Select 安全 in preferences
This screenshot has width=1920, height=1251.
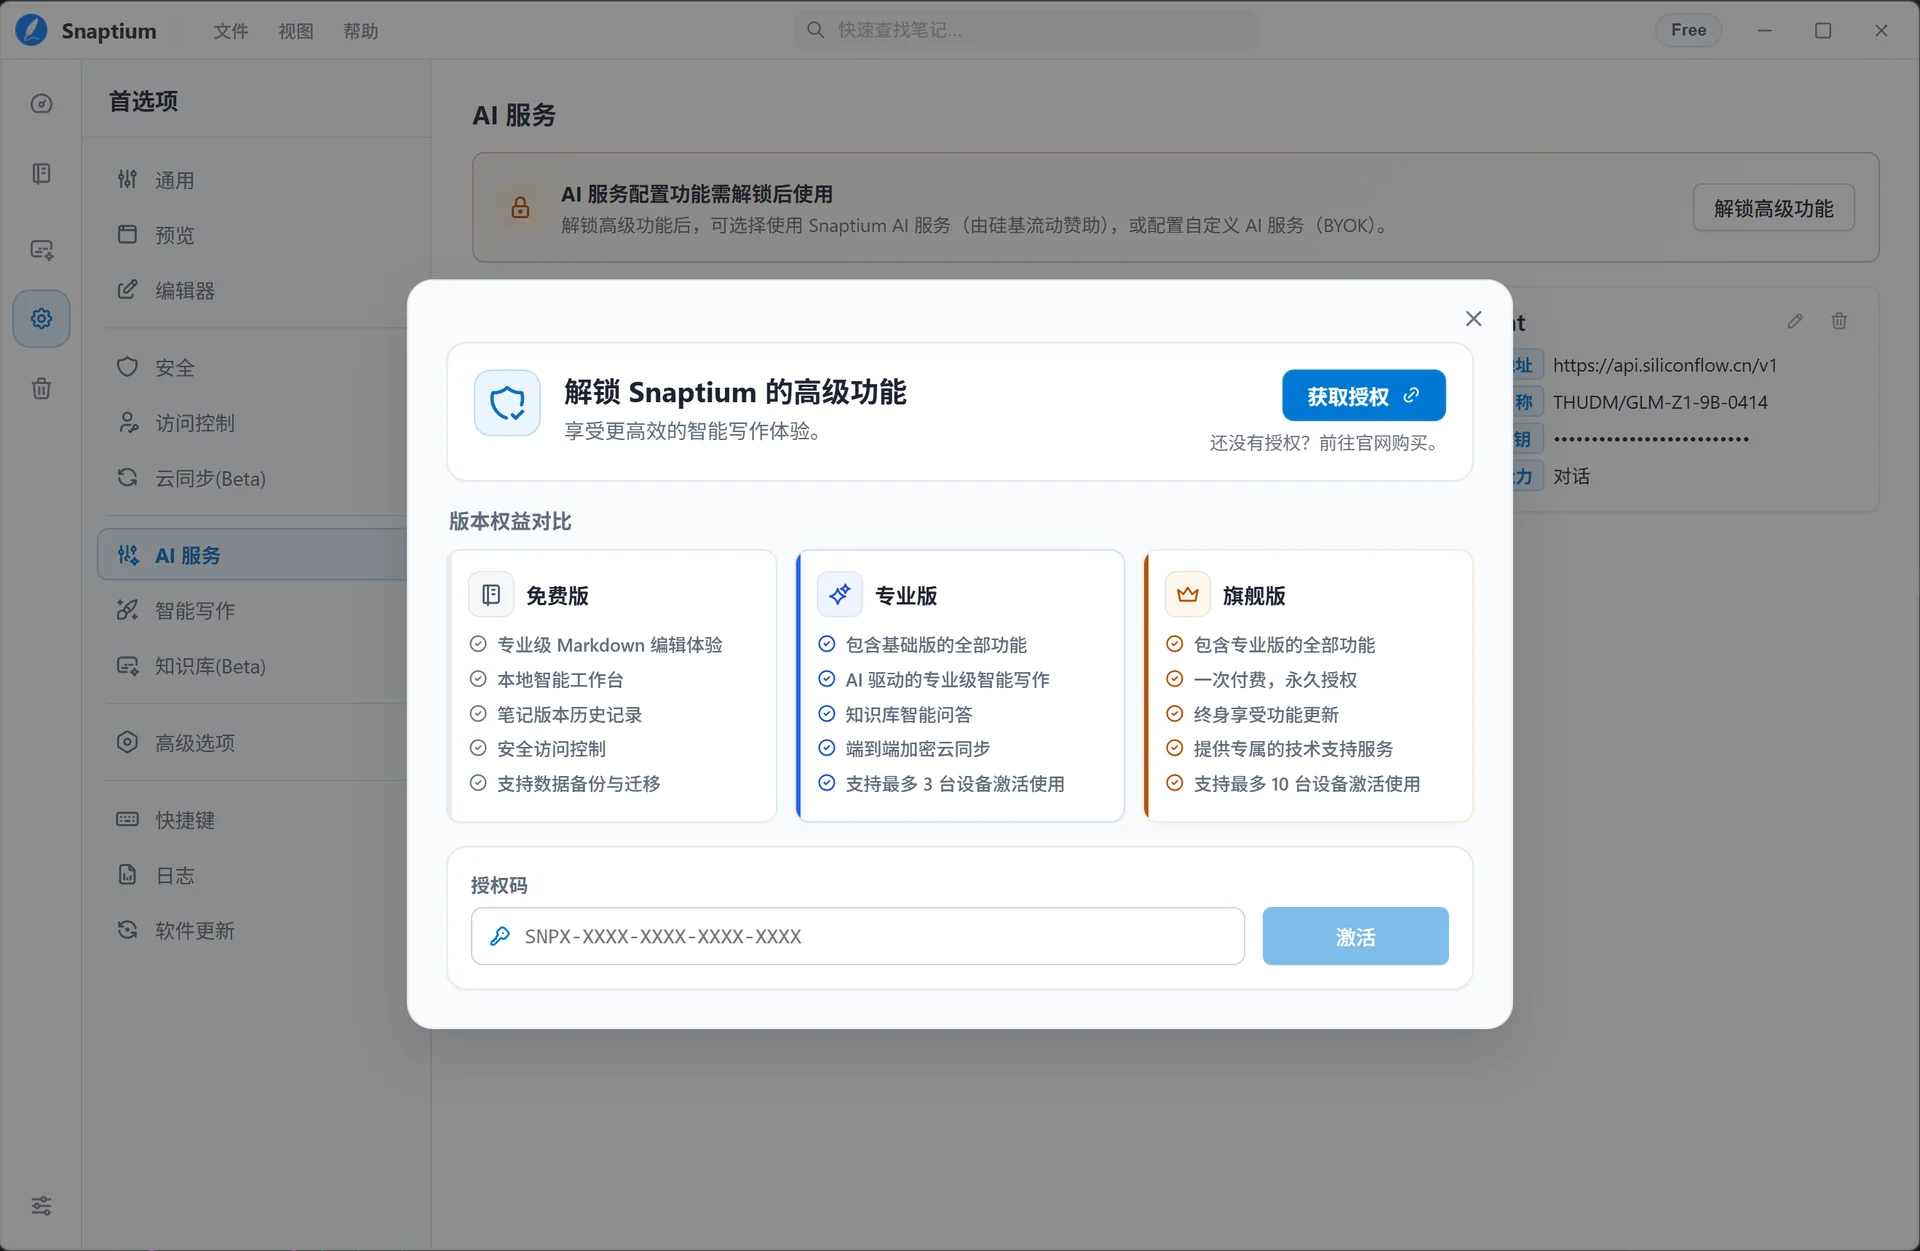[255, 367]
